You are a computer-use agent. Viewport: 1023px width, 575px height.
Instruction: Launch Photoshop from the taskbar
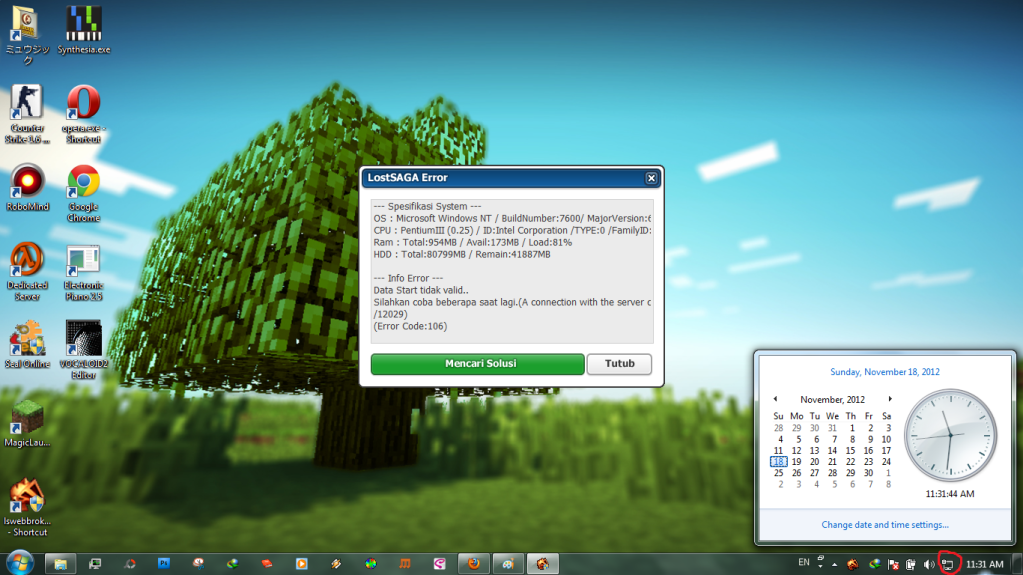(x=164, y=563)
